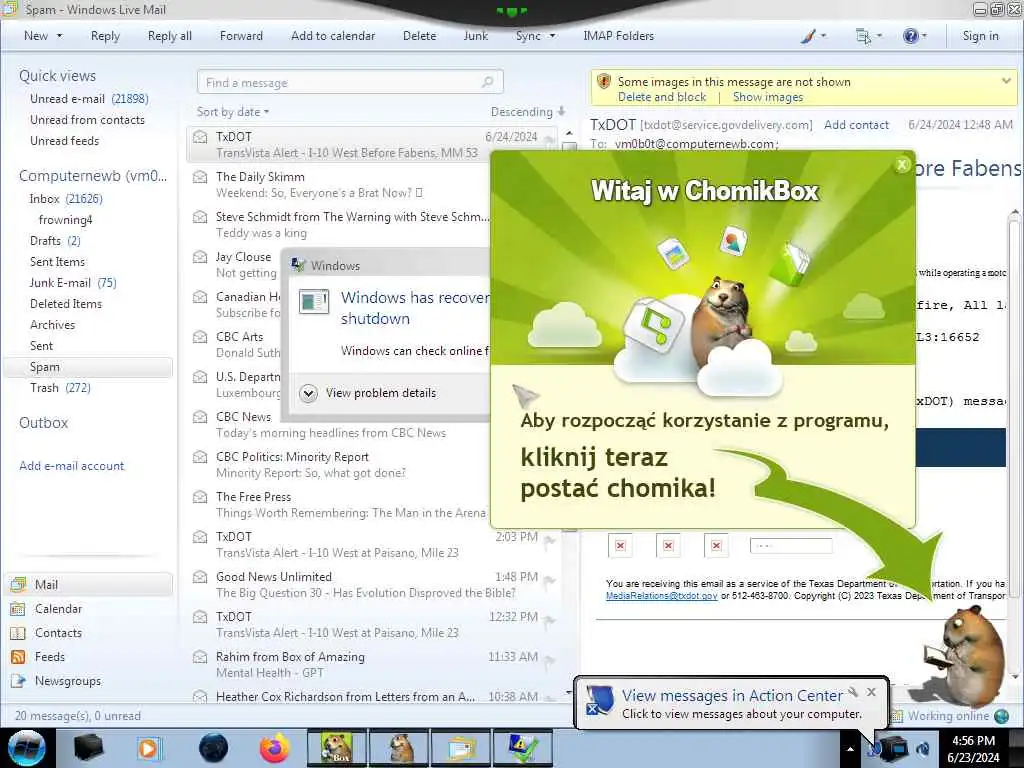Select Junk E-mail folder
Image resolution: width=1024 pixels, height=768 pixels.
coord(72,283)
